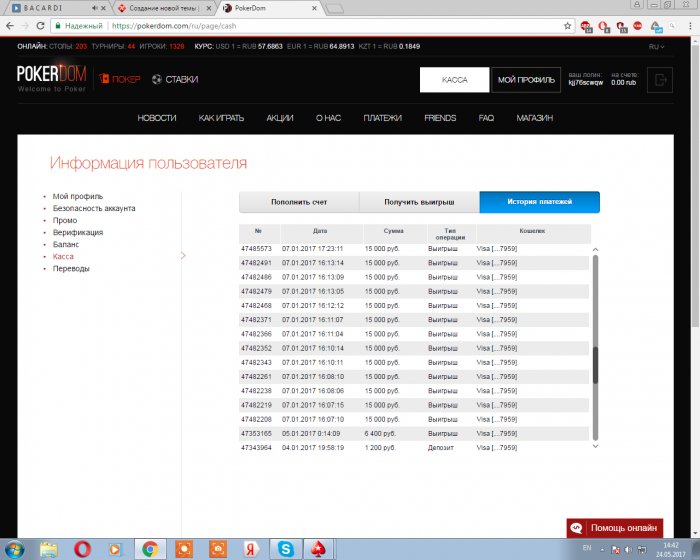
Task: Open Верификация in the sidebar
Action: tap(77, 232)
